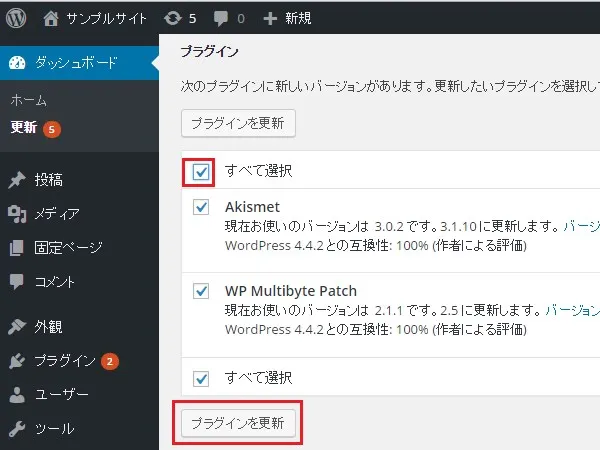Click the メディア media icon
Image resolution: width=600 pixels, height=450 pixels.
(17, 214)
